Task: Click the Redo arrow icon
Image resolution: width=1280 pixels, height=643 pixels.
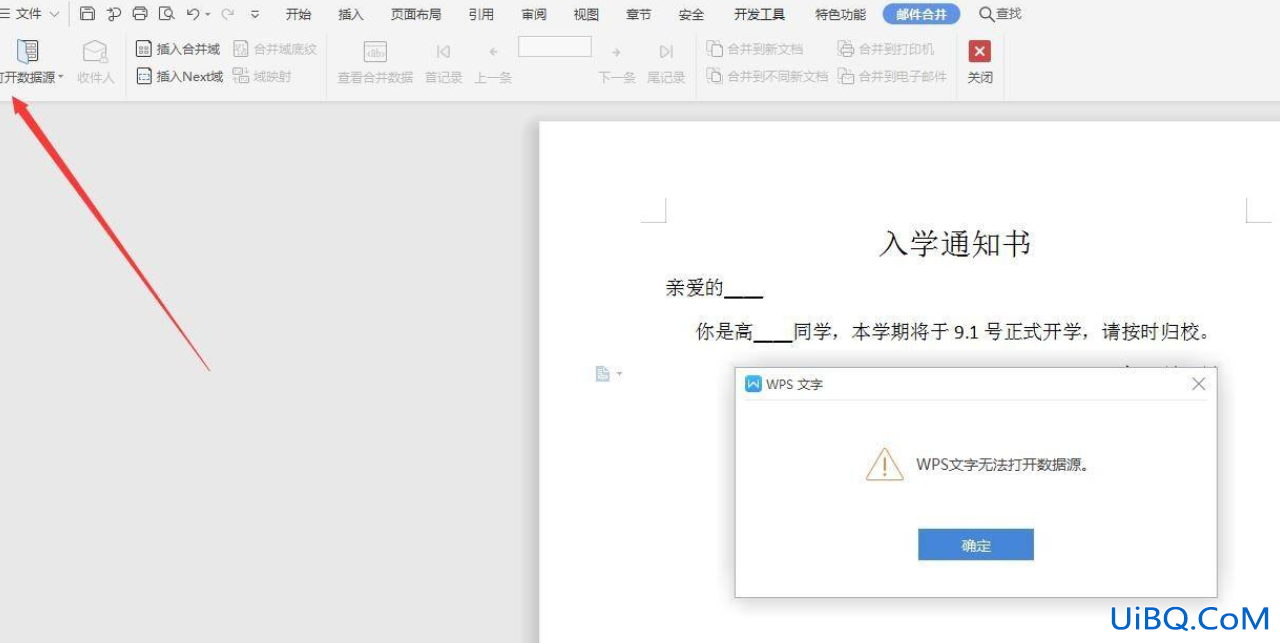Action: click(227, 14)
